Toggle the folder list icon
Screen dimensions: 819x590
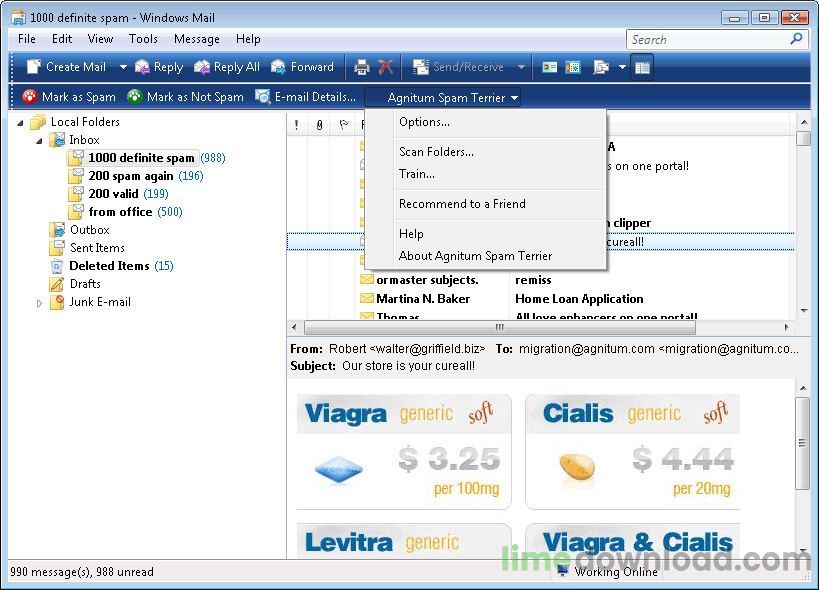pos(642,67)
